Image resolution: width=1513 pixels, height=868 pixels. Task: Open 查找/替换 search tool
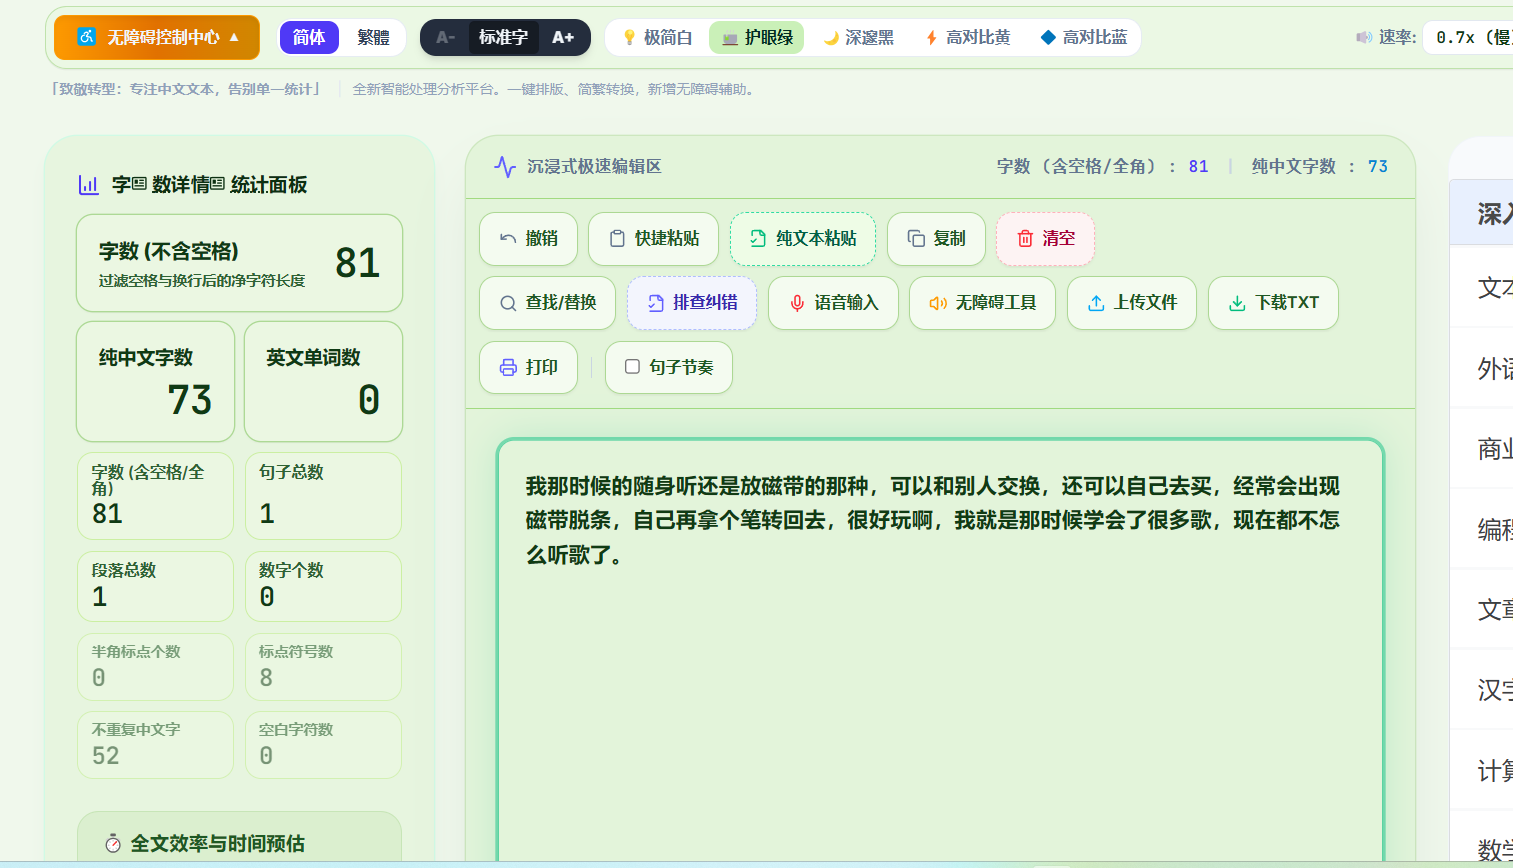pos(547,302)
